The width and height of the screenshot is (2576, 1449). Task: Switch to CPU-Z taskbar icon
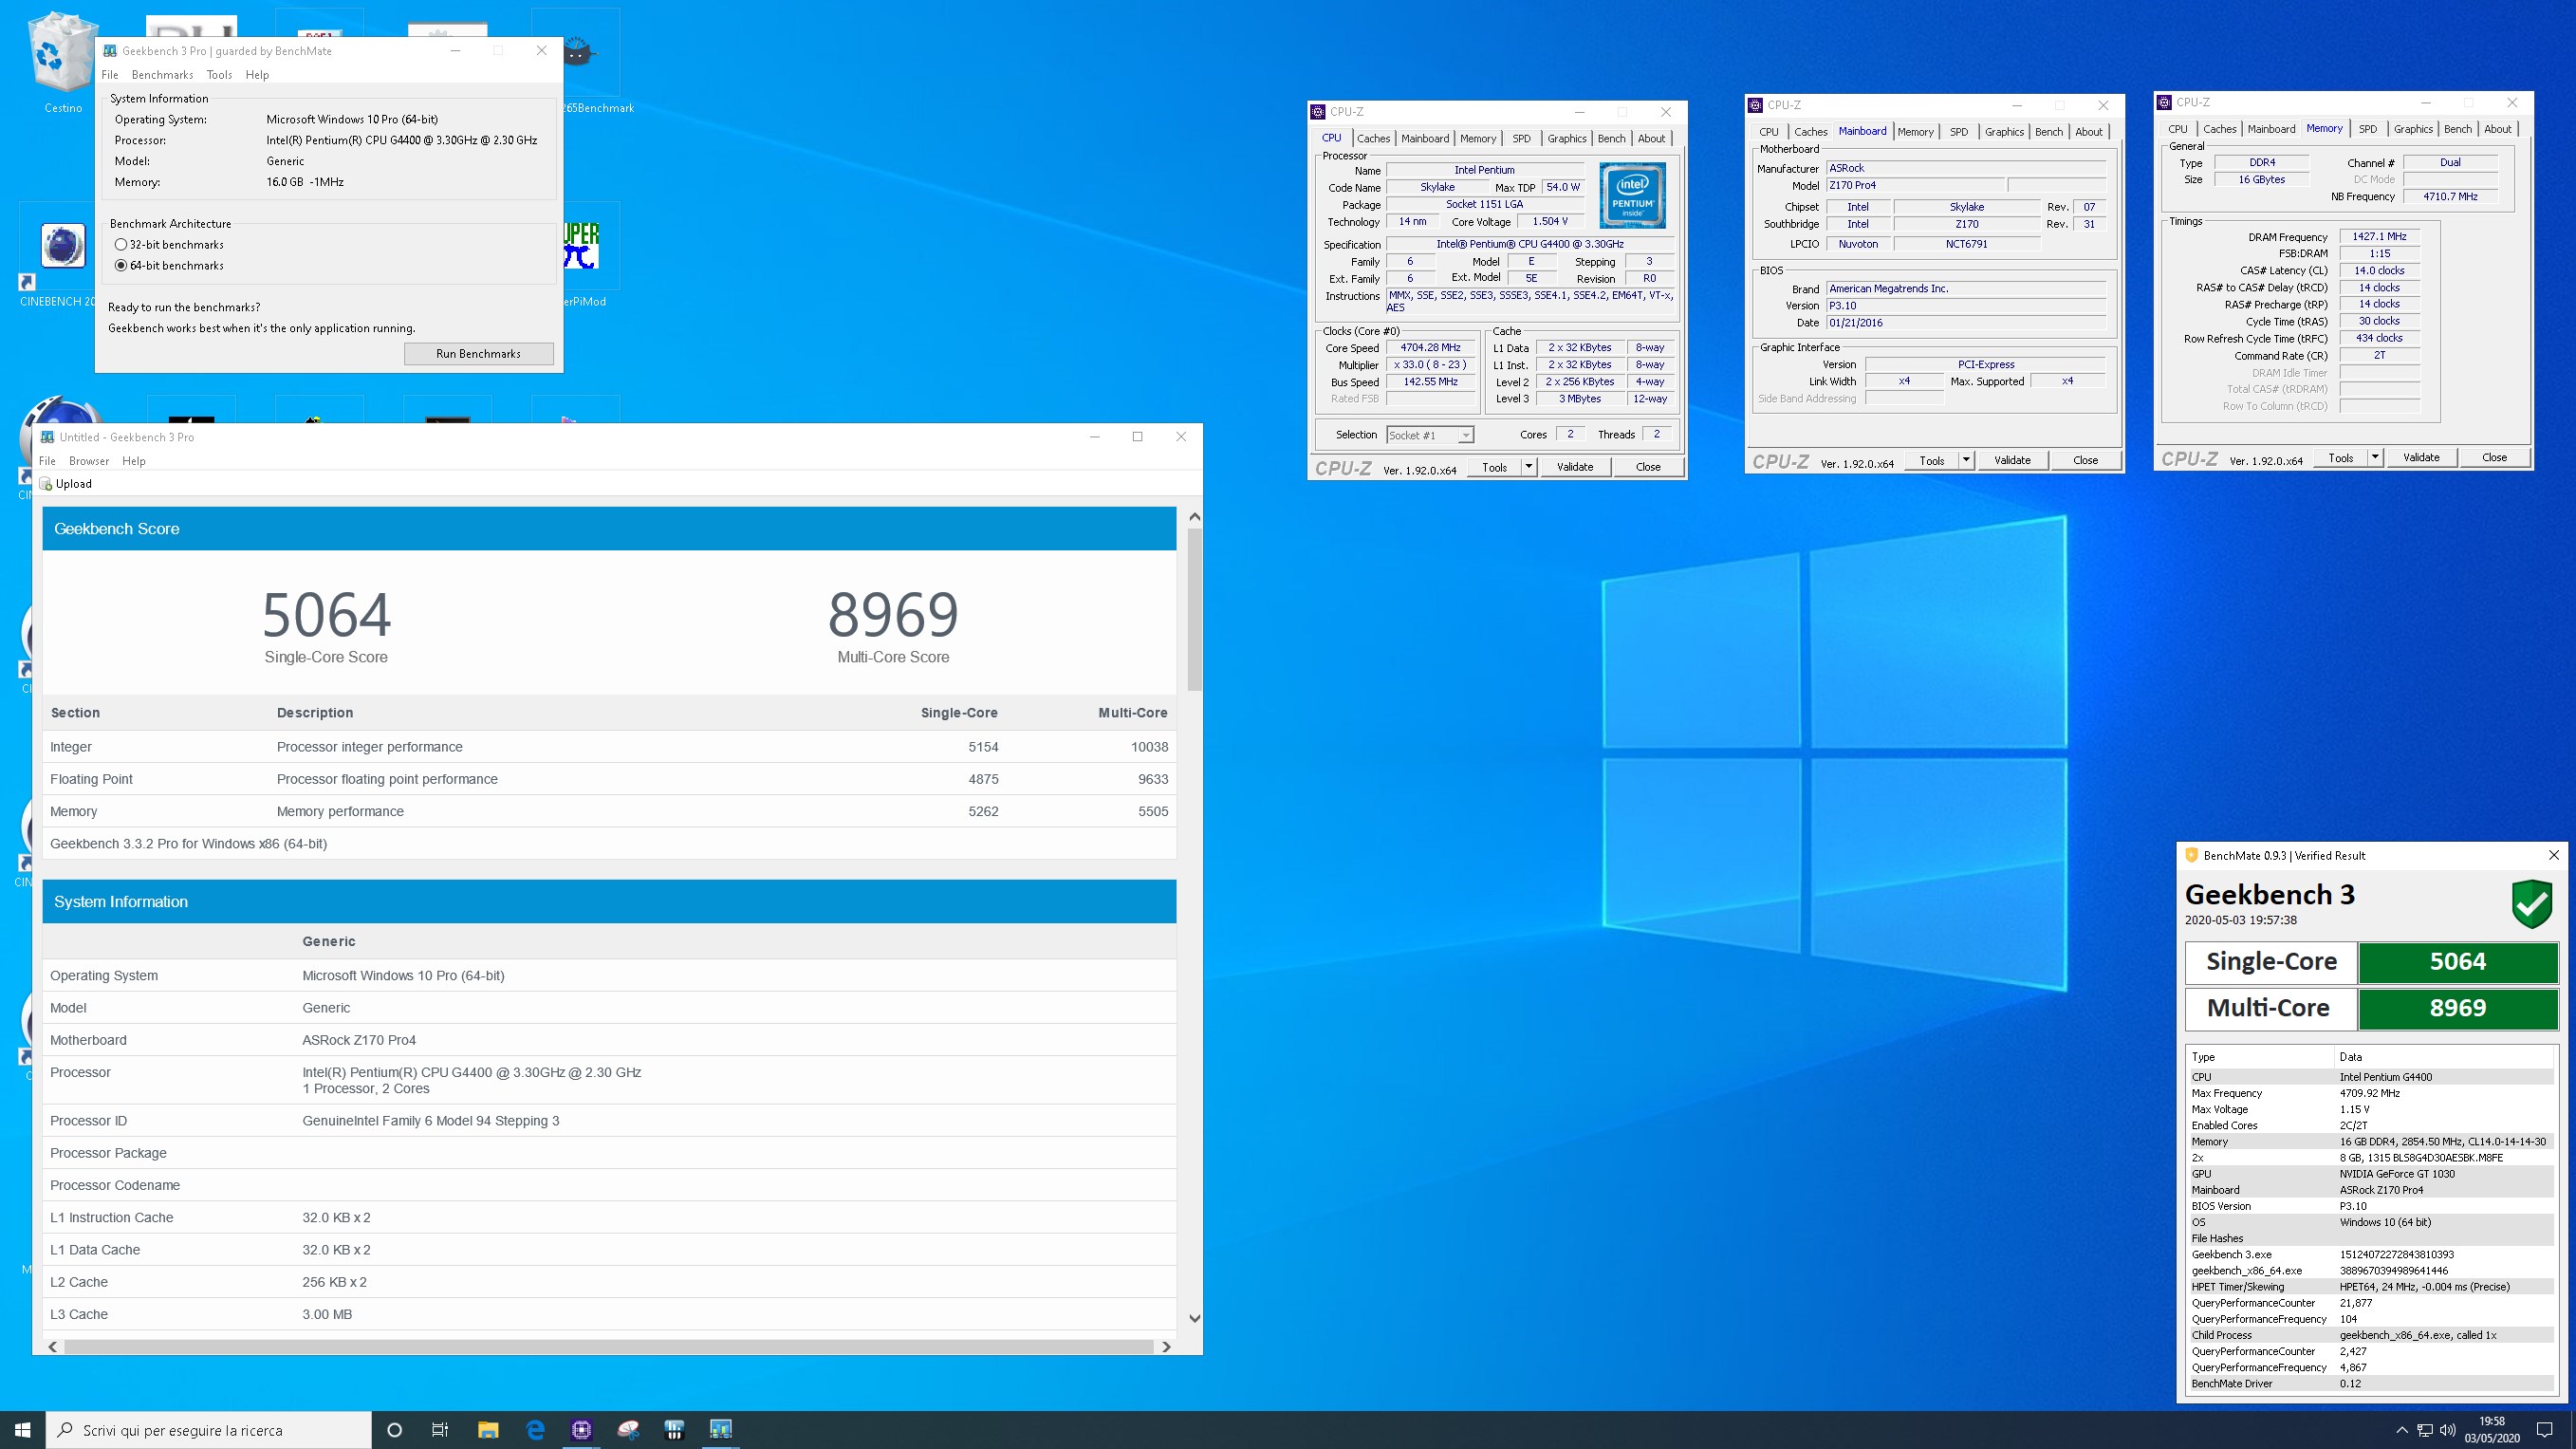click(581, 1430)
